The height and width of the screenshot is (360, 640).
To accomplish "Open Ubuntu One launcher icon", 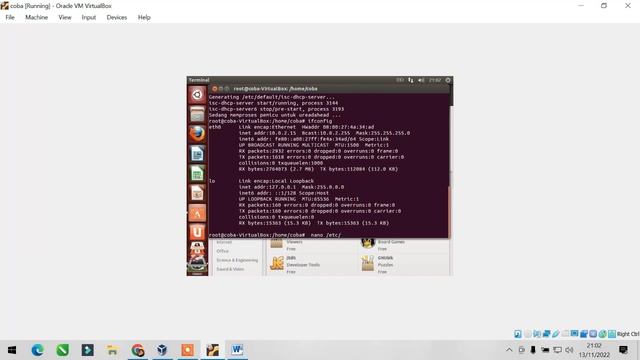I will 197,232.
